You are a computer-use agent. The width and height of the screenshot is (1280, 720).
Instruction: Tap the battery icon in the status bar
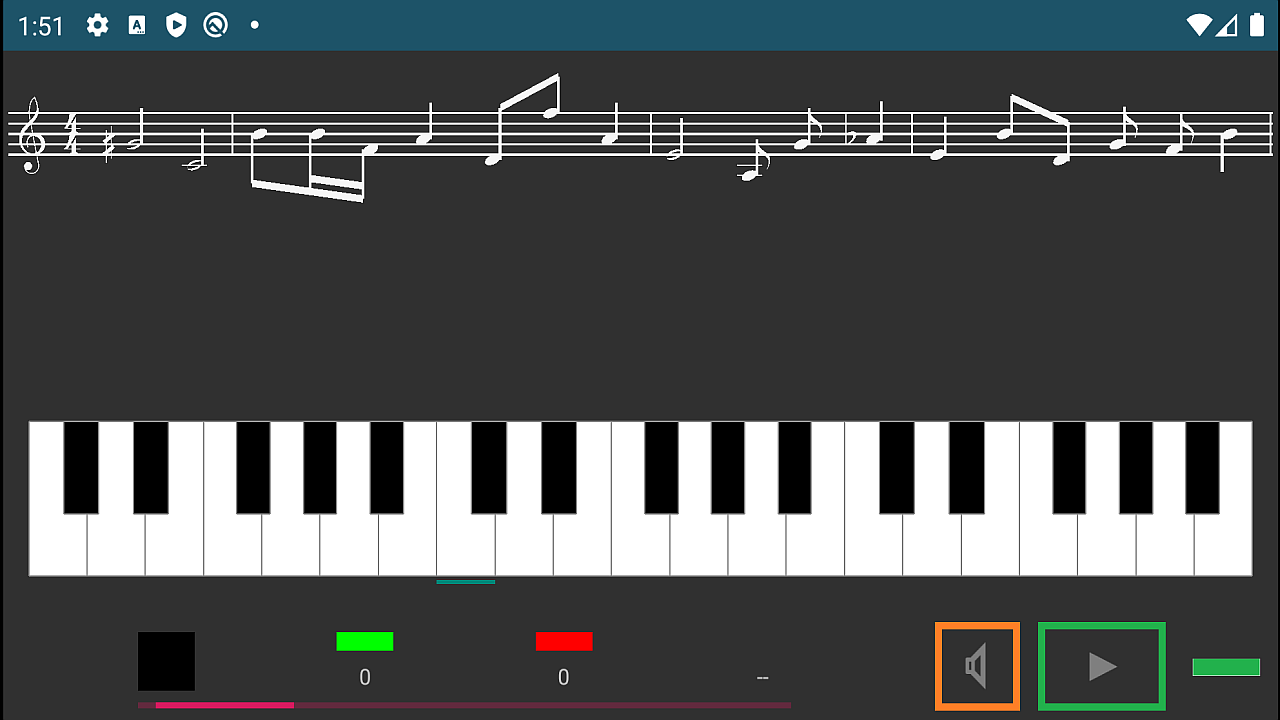point(1257,25)
